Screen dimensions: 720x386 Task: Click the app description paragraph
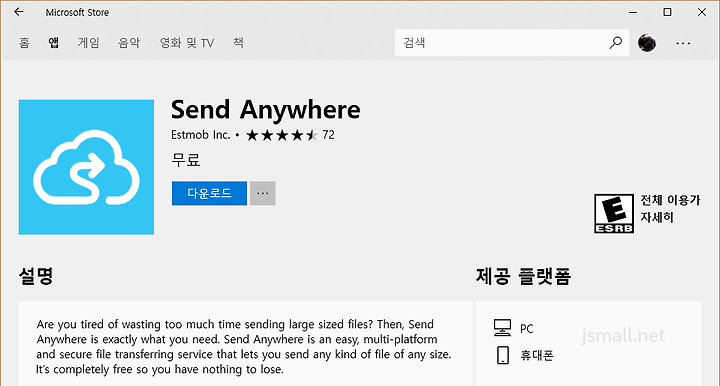(x=244, y=347)
